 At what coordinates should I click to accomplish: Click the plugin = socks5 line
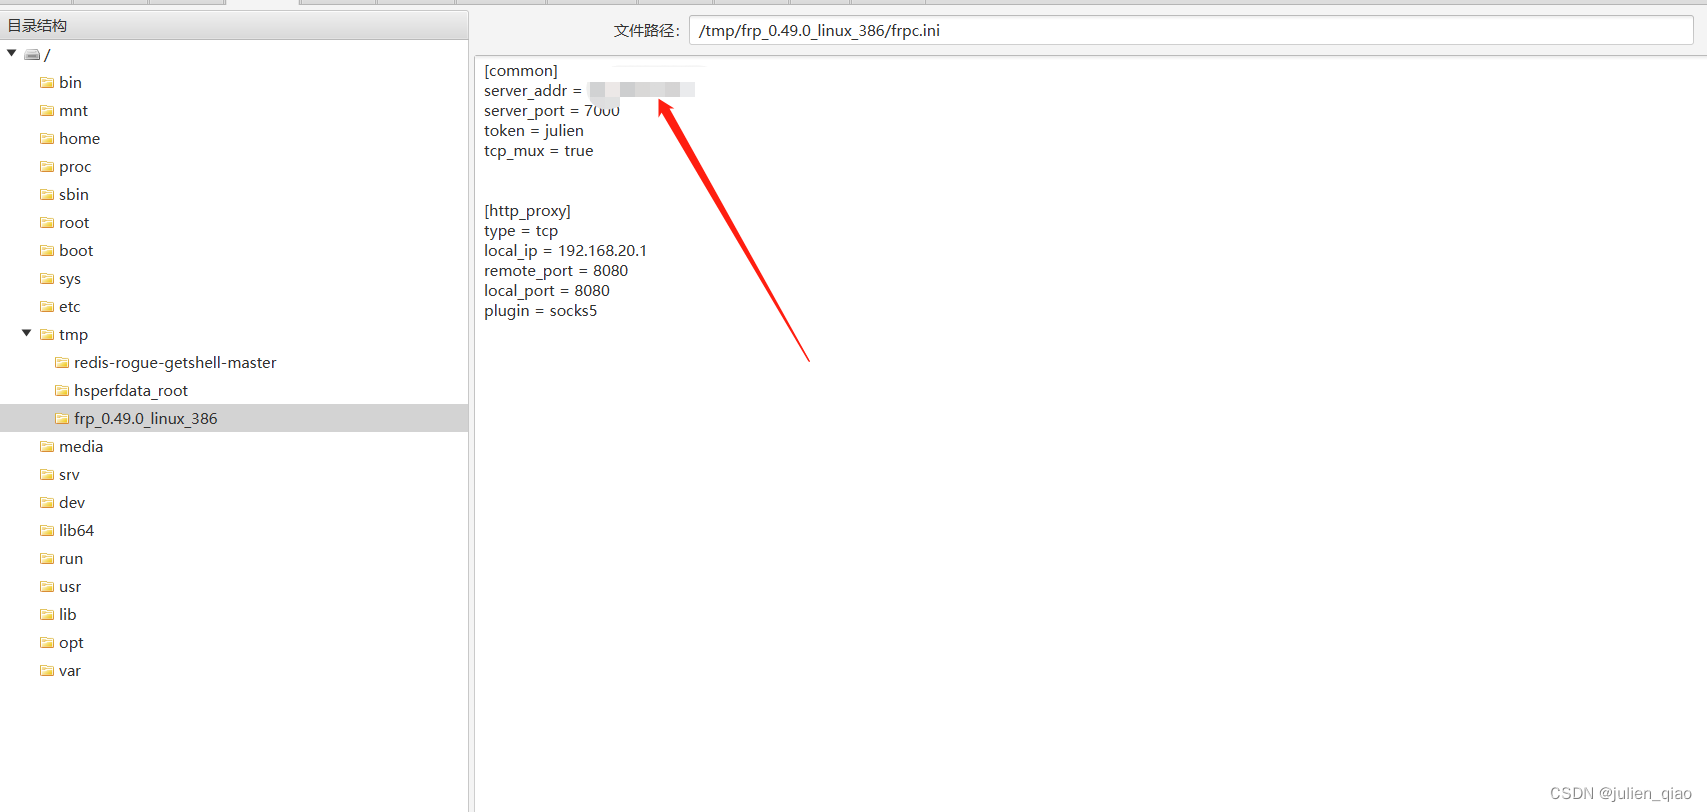tap(541, 311)
